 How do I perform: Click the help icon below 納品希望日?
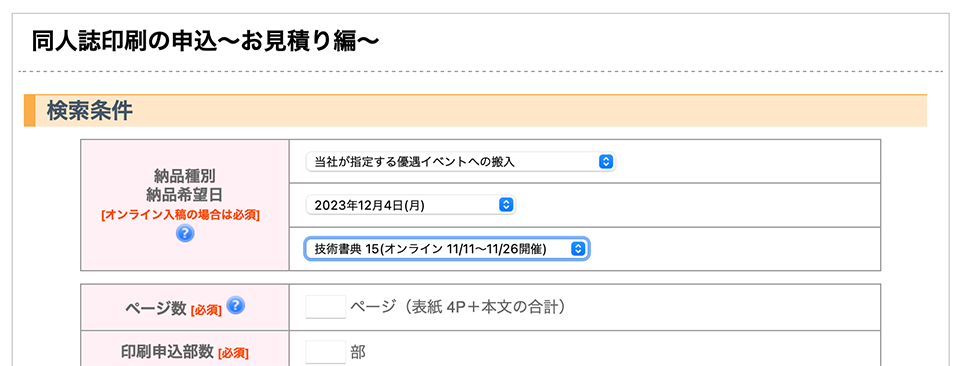click(185, 234)
